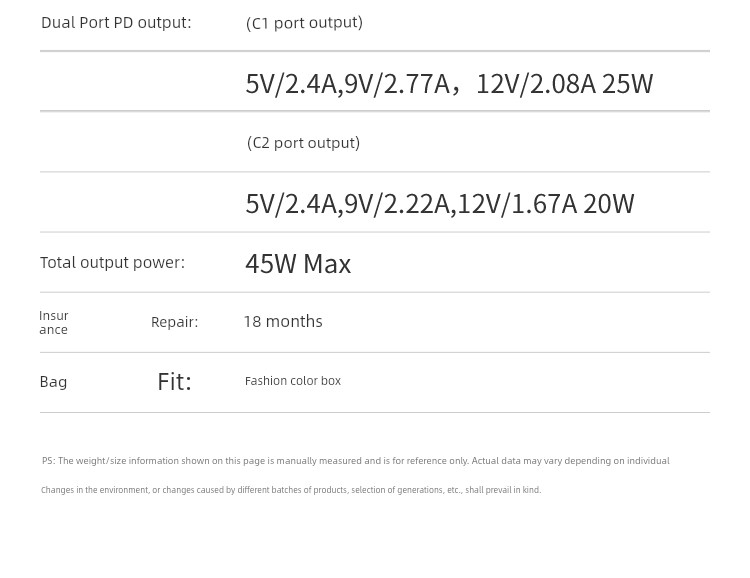Click the C2 spec line ending in 20W
The image size is (750, 578).
(x=440, y=204)
